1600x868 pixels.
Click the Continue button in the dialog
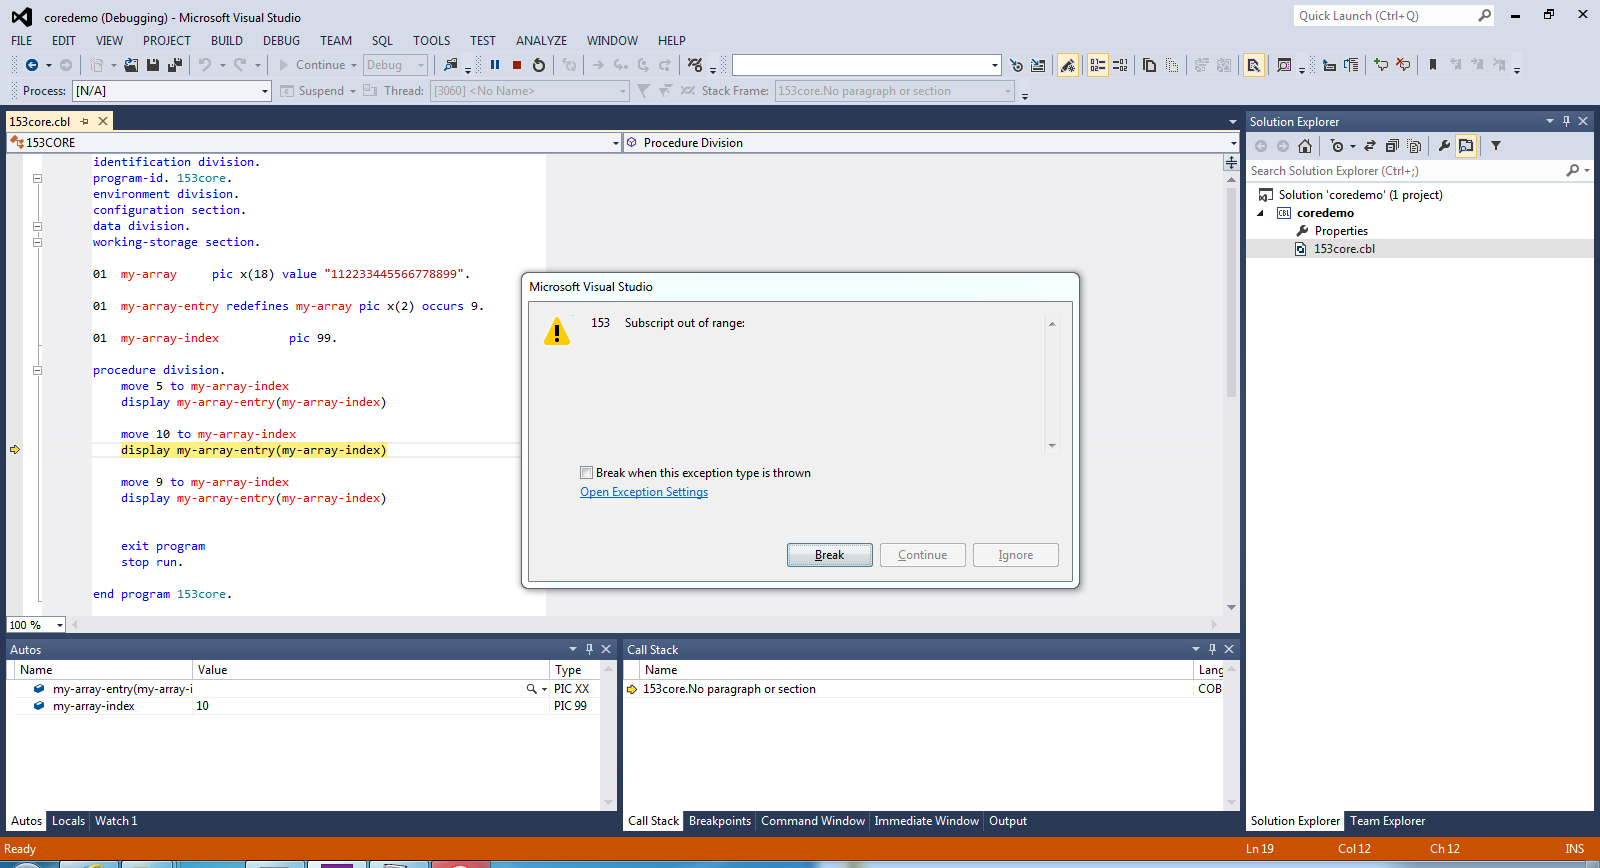923,555
